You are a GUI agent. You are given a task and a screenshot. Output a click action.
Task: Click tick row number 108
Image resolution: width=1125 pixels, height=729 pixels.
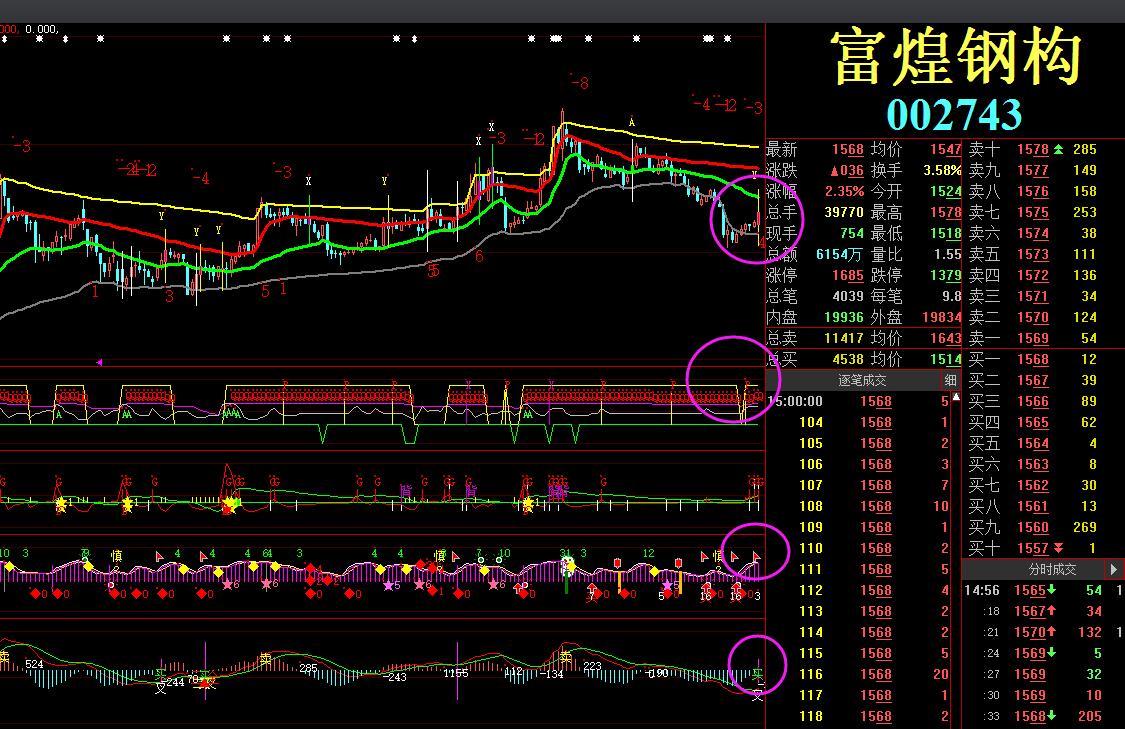(x=811, y=506)
